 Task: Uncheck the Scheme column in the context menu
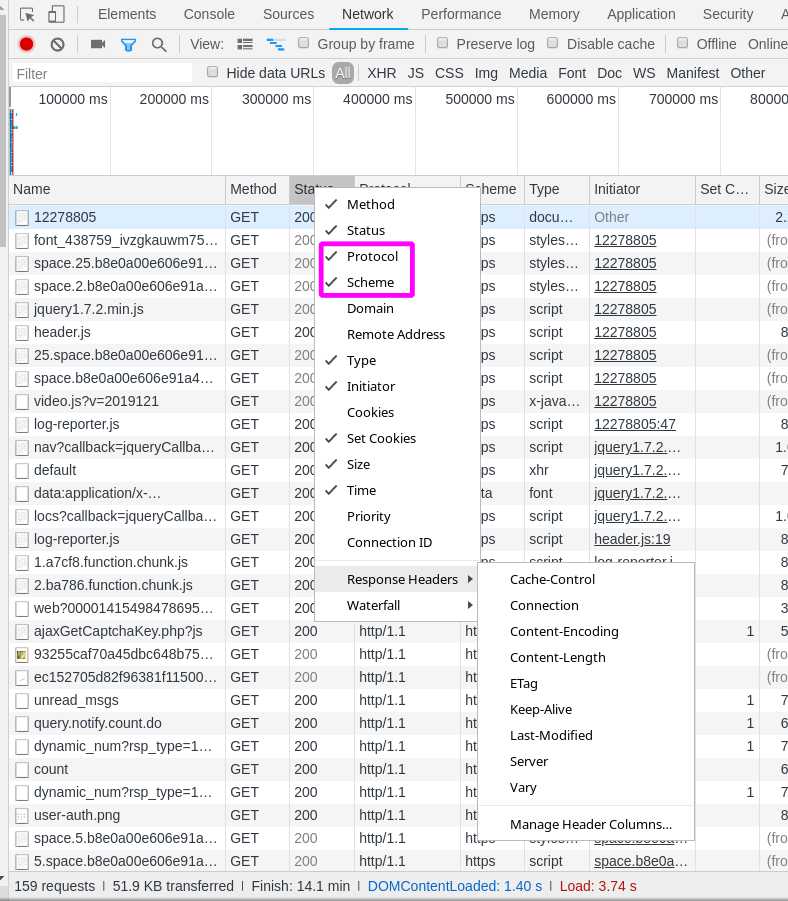click(398, 282)
